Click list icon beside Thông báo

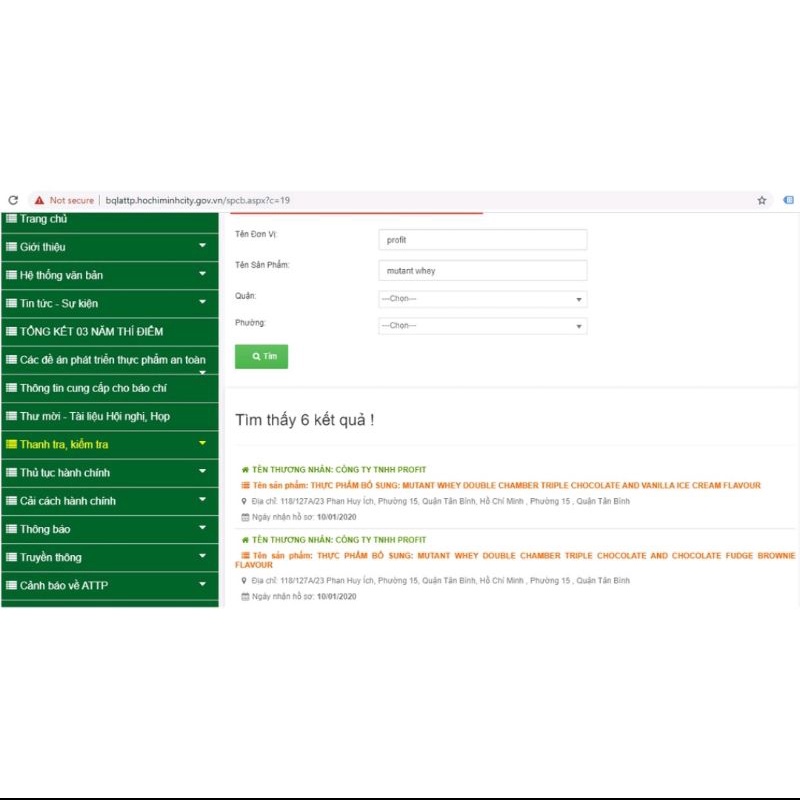pyautogui.click(x=11, y=529)
